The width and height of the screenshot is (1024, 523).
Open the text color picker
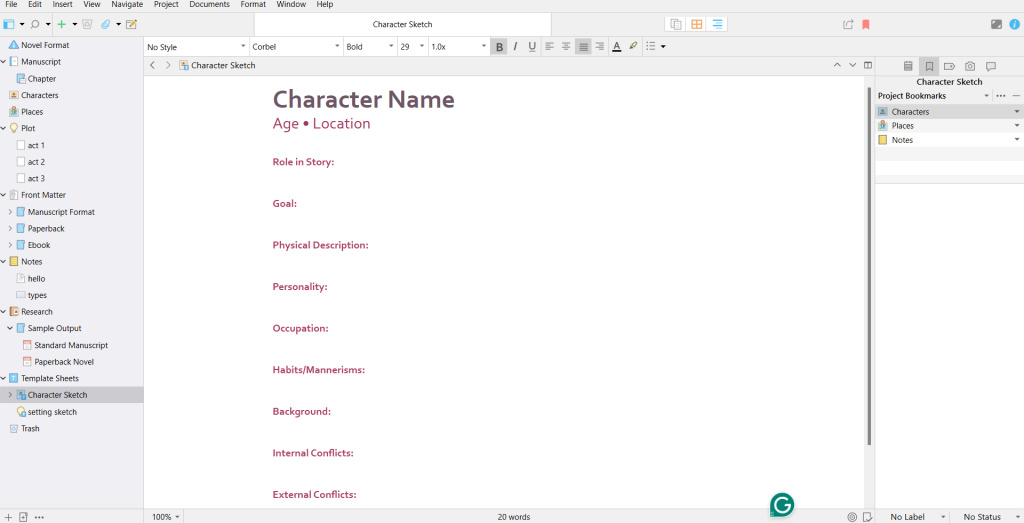(x=616, y=47)
